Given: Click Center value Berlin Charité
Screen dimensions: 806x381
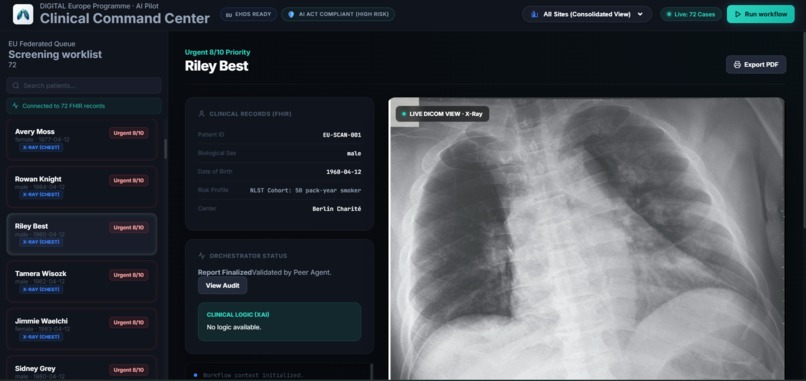Looking at the screenshot, I should tap(336, 209).
